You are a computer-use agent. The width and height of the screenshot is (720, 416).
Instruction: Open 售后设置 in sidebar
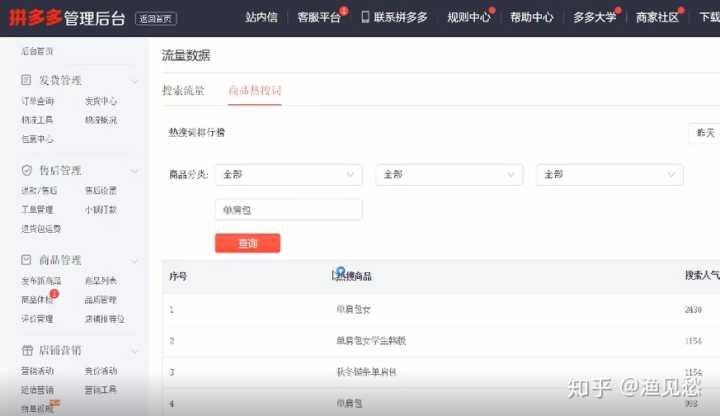pos(101,191)
